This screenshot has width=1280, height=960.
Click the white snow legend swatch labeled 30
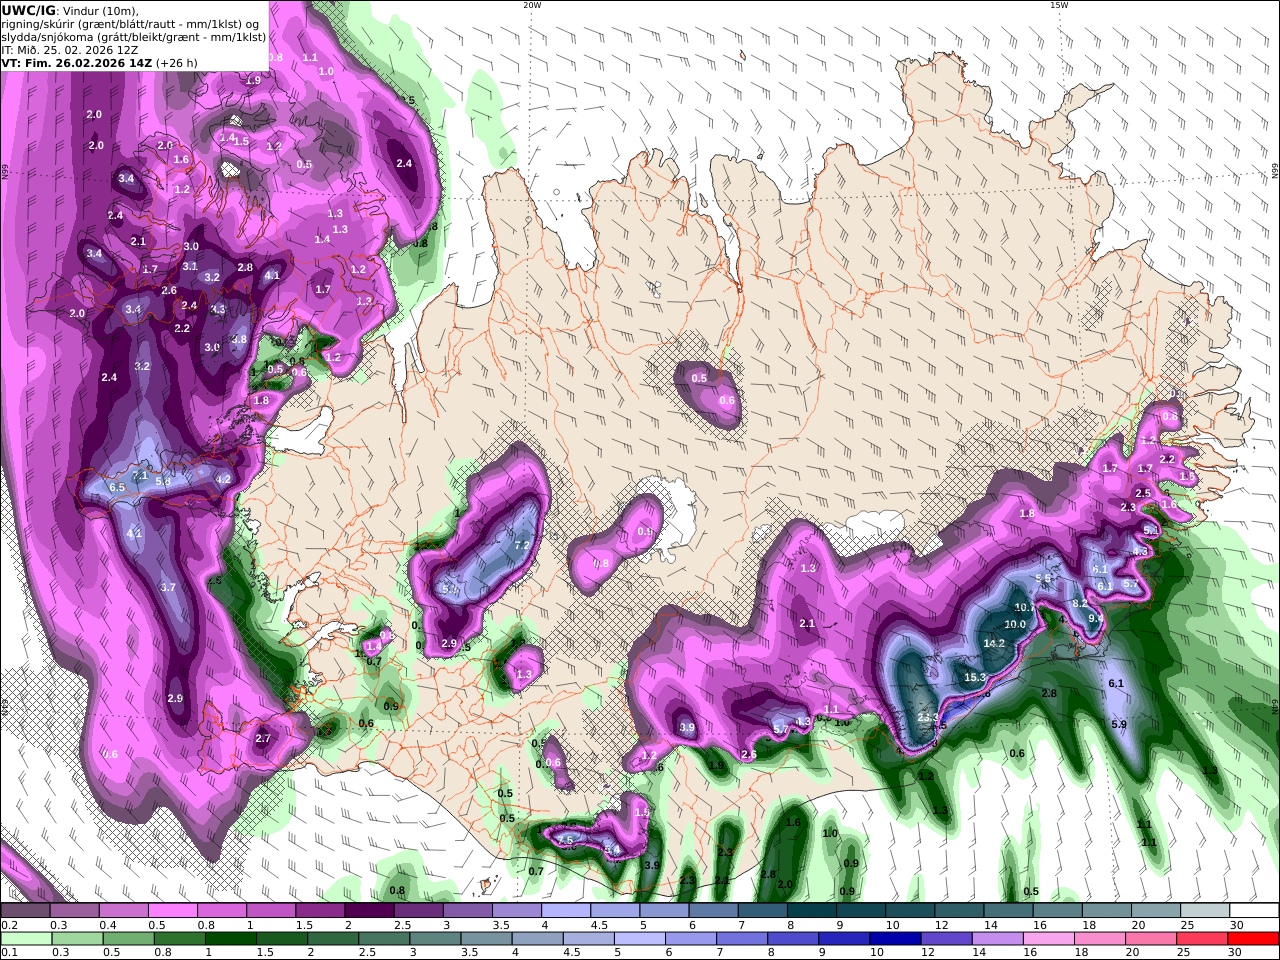pos(1254,911)
